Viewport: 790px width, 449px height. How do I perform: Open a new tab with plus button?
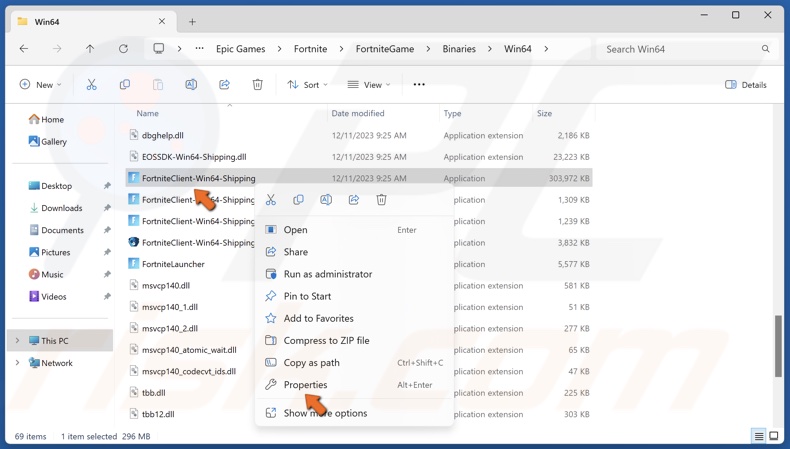tap(192, 22)
